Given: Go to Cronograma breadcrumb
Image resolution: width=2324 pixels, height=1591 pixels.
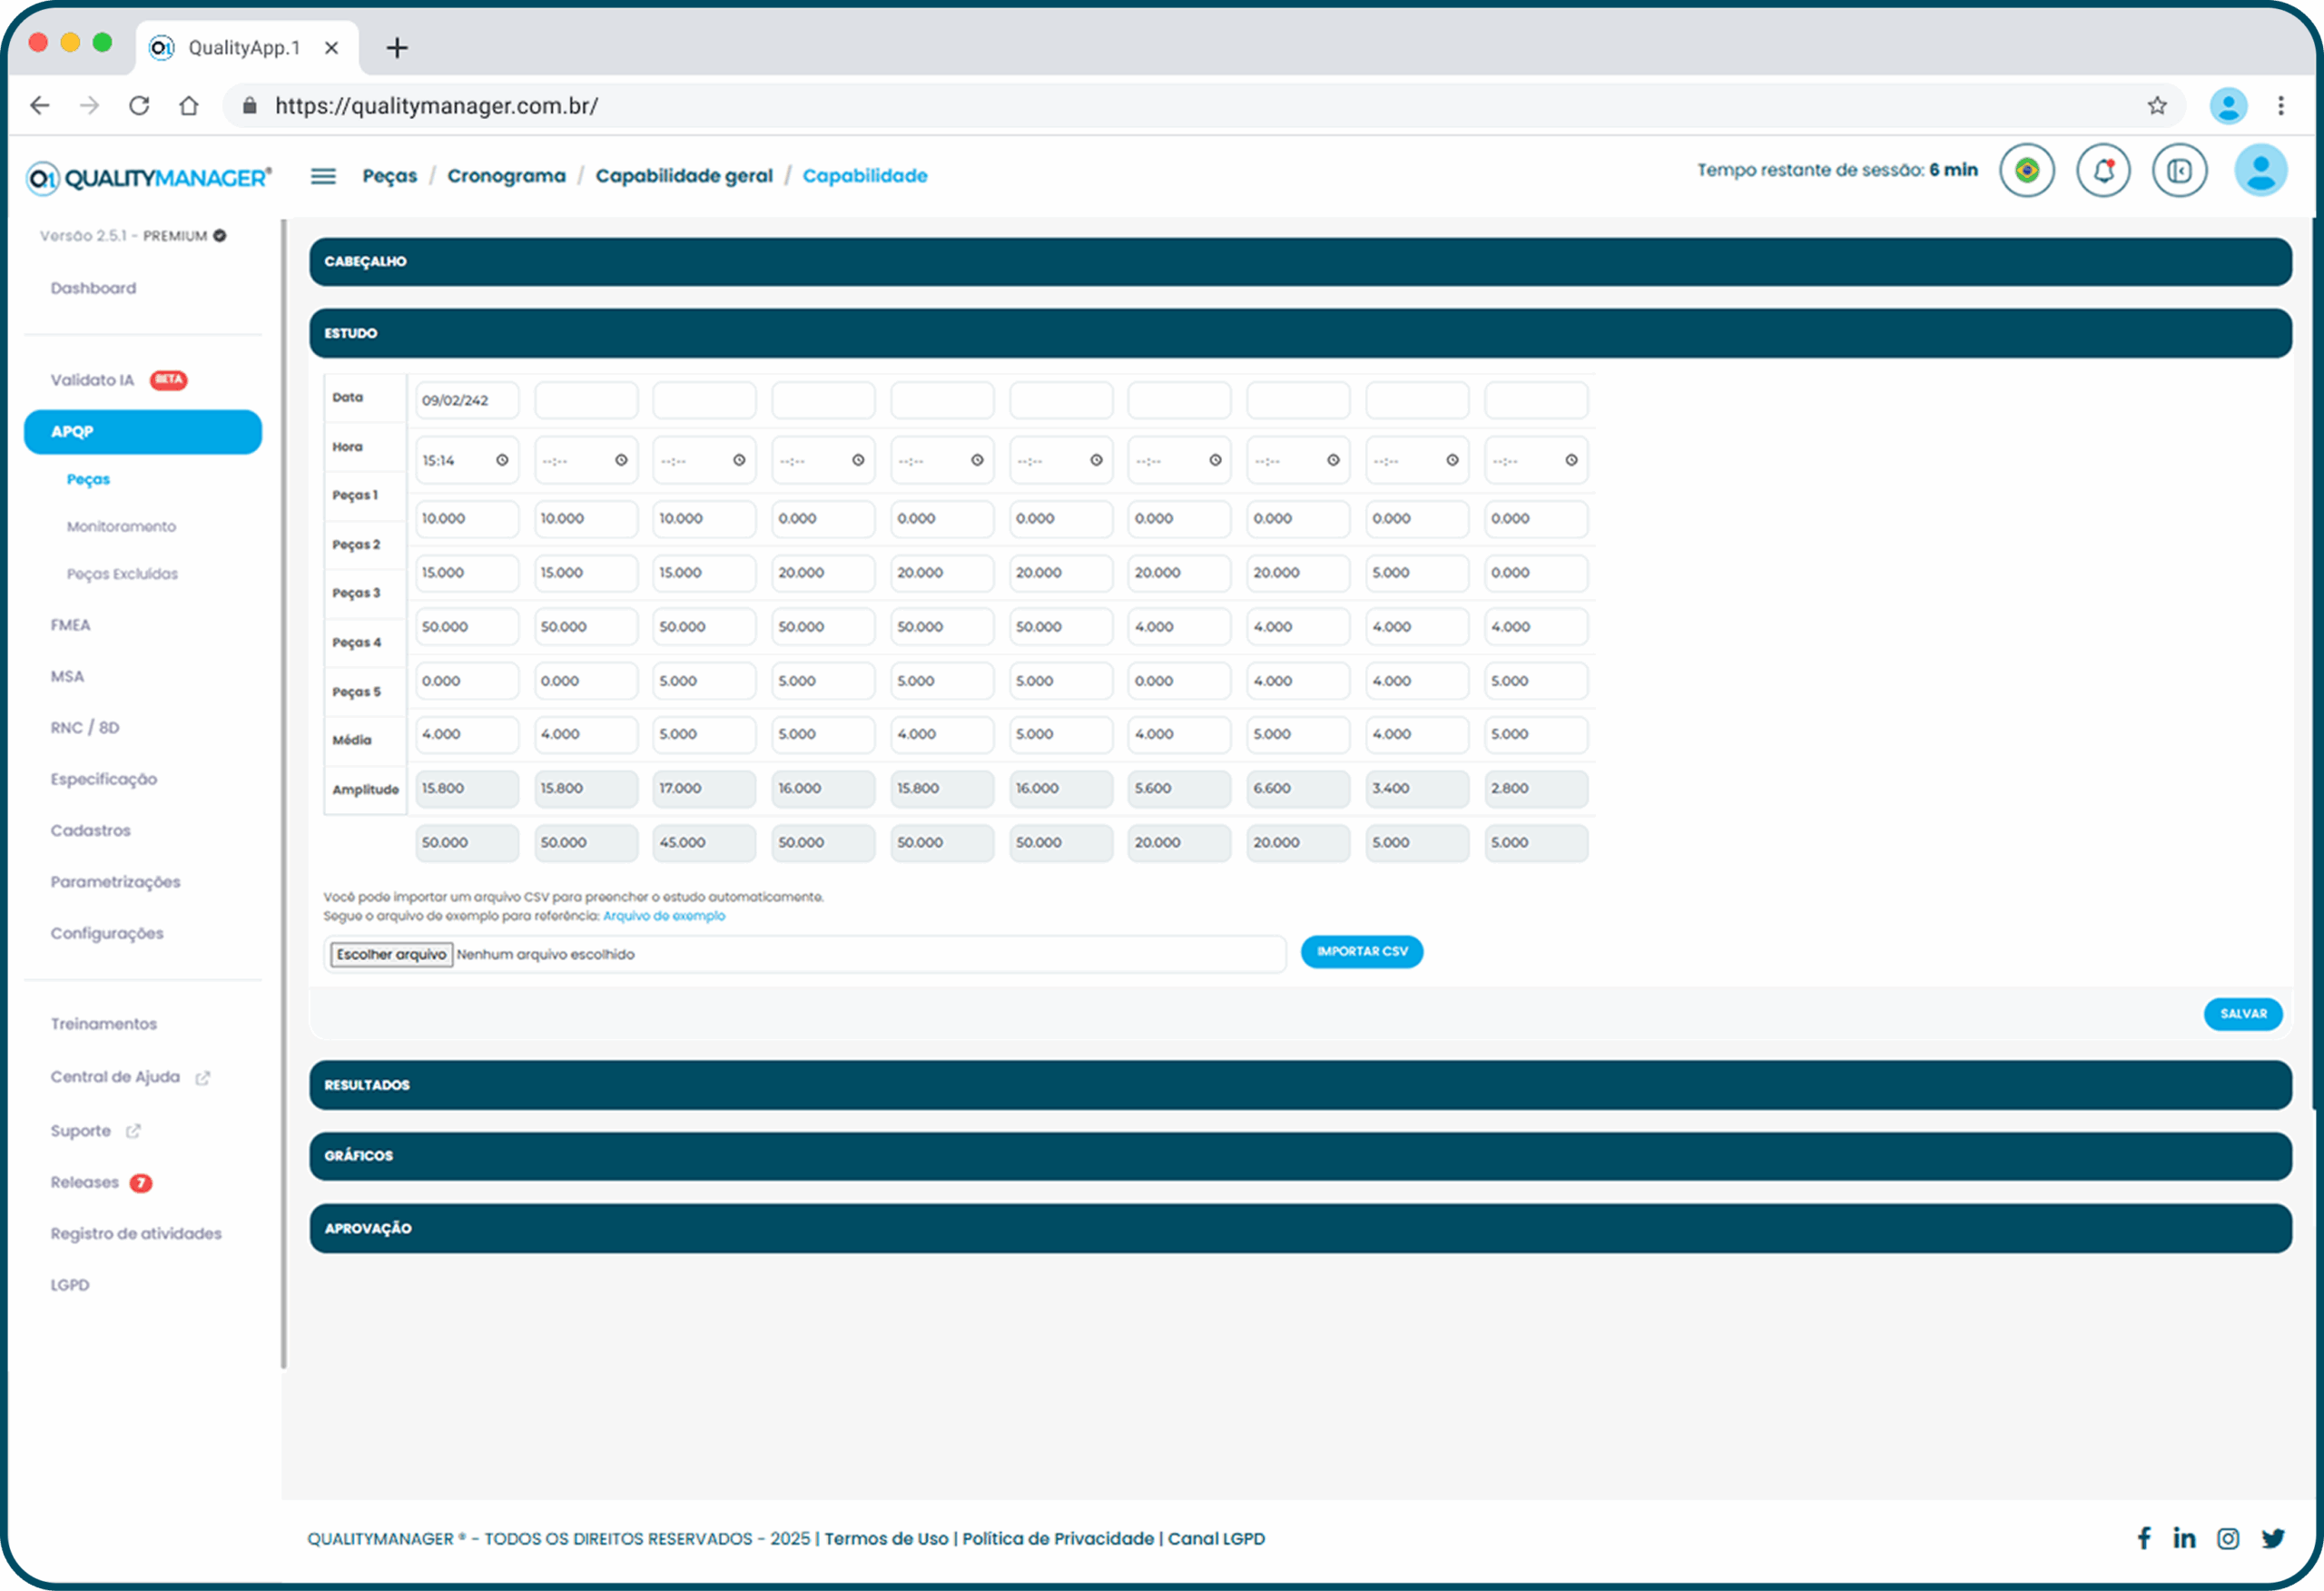Looking at the screenshot, I should click(x=506, y=176).
